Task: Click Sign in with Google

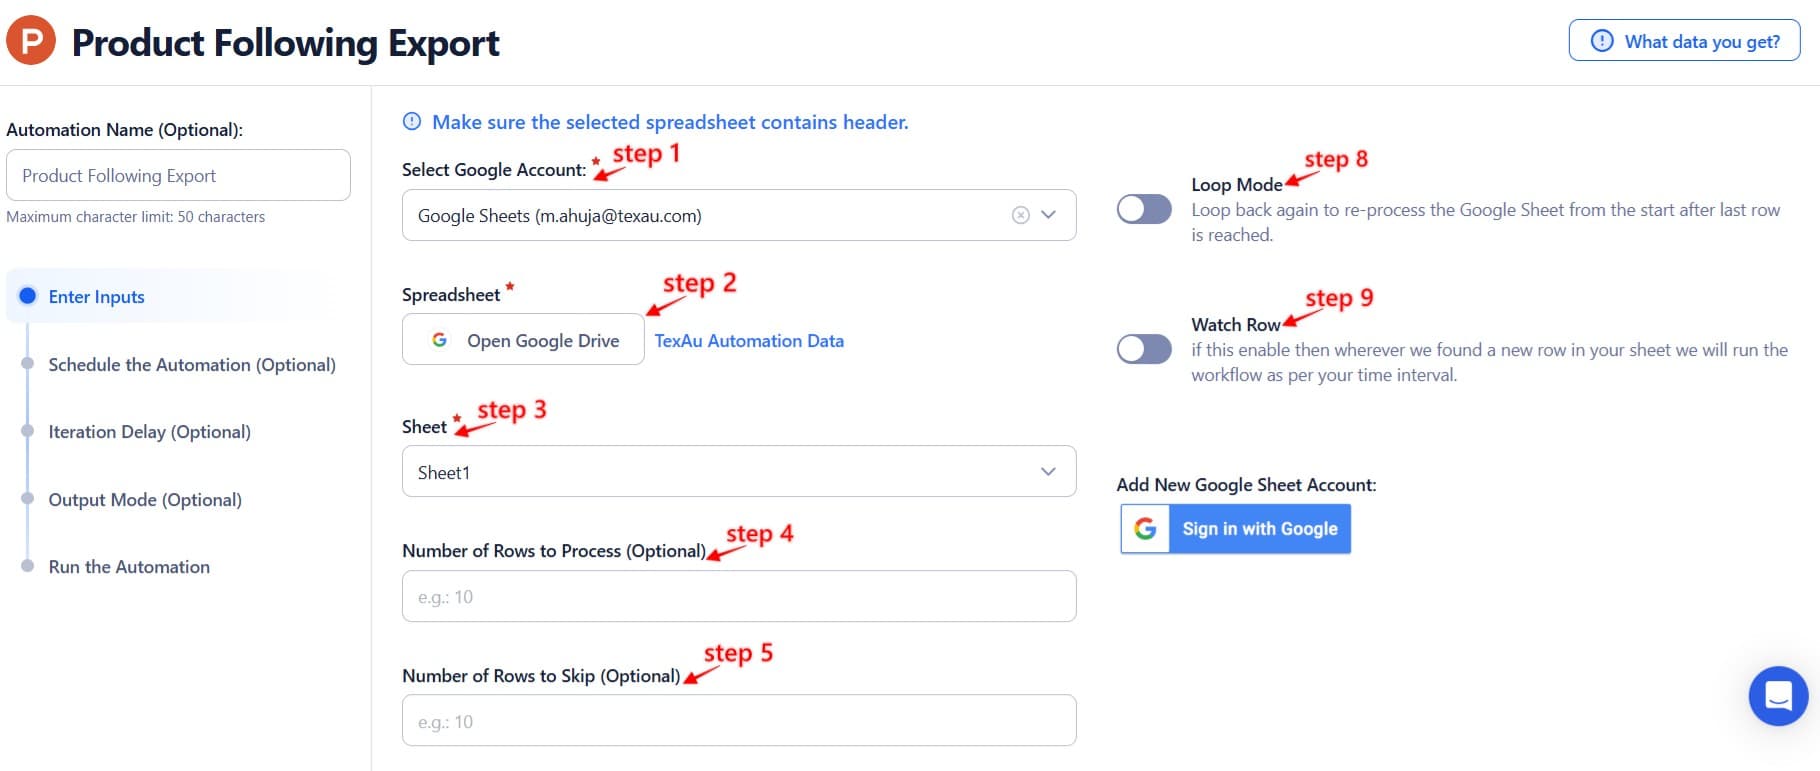Action: pos(1258,528)
